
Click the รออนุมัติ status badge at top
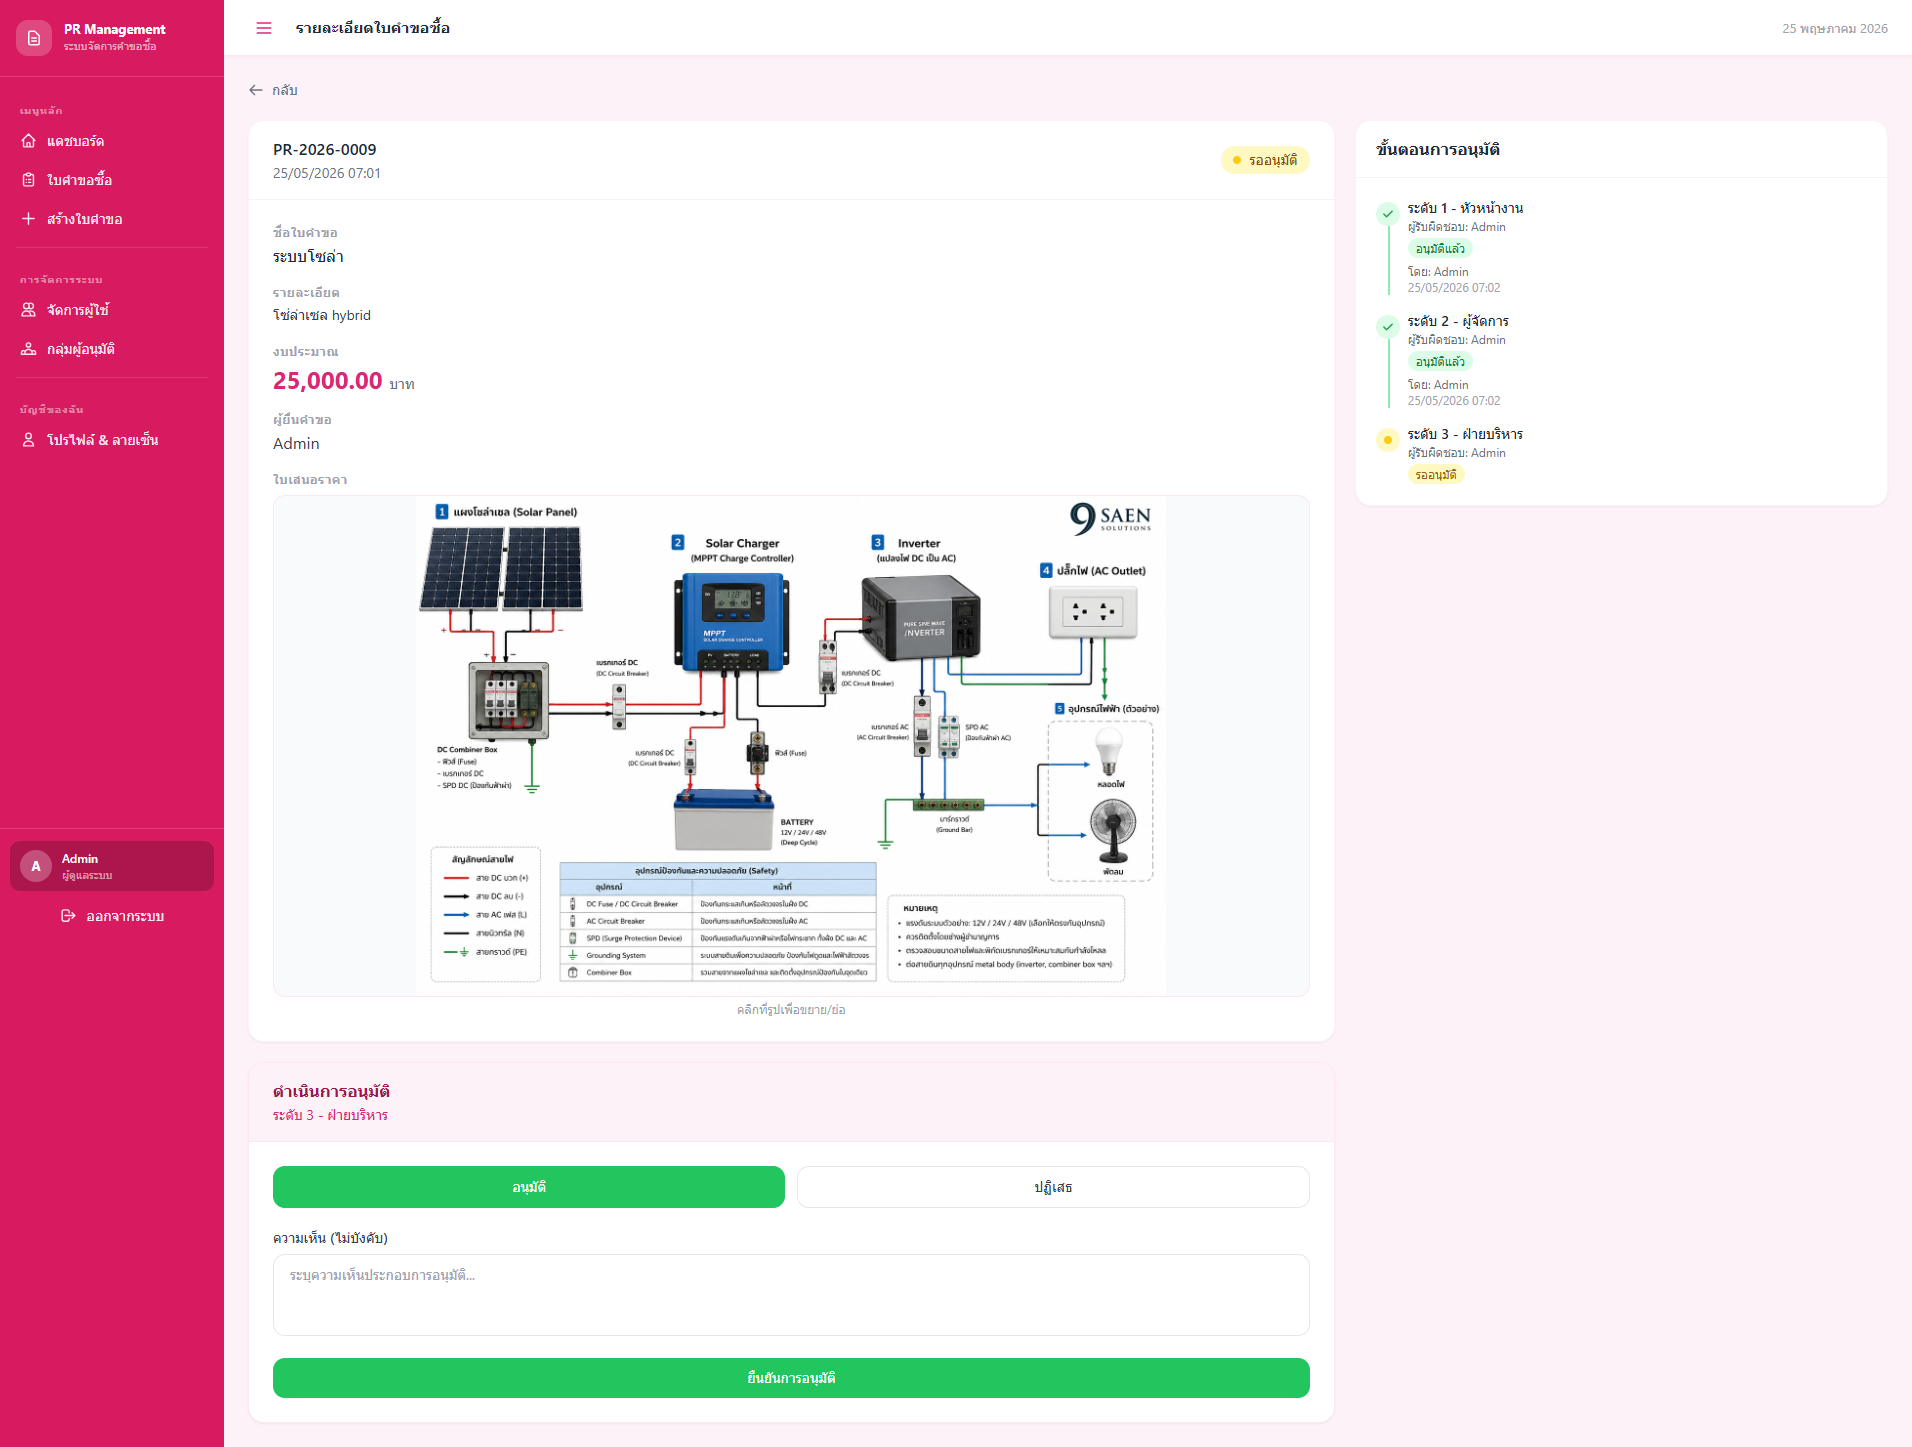click(1265, 160)
